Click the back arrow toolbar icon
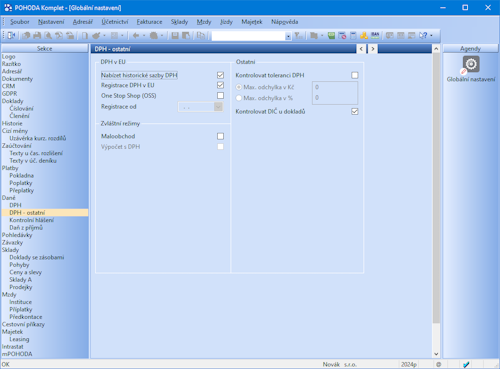 coord(136,35)
